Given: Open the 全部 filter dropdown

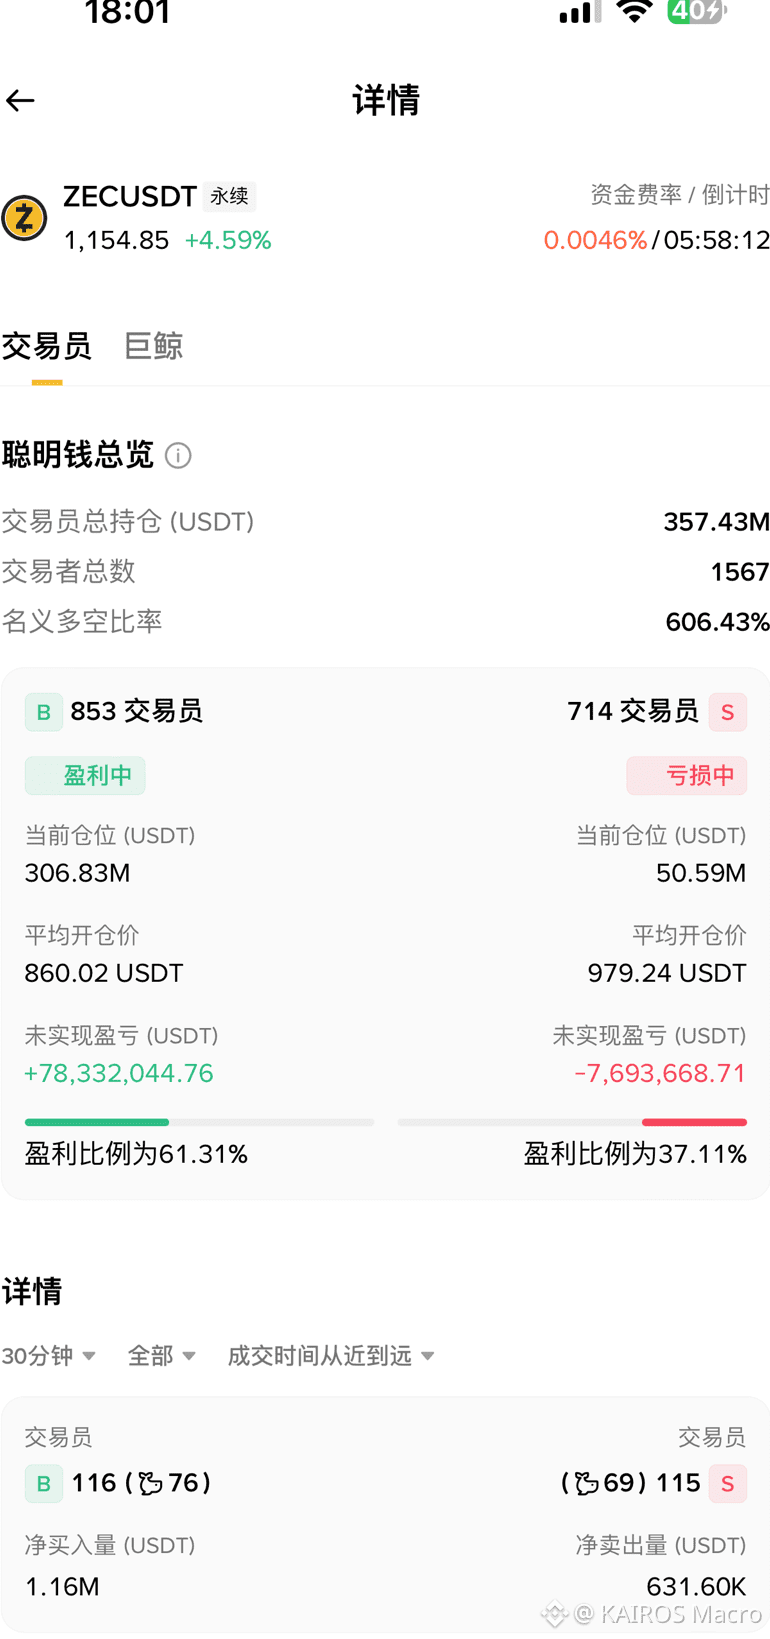Looking at the screenshot, I should click(161, 1356).
